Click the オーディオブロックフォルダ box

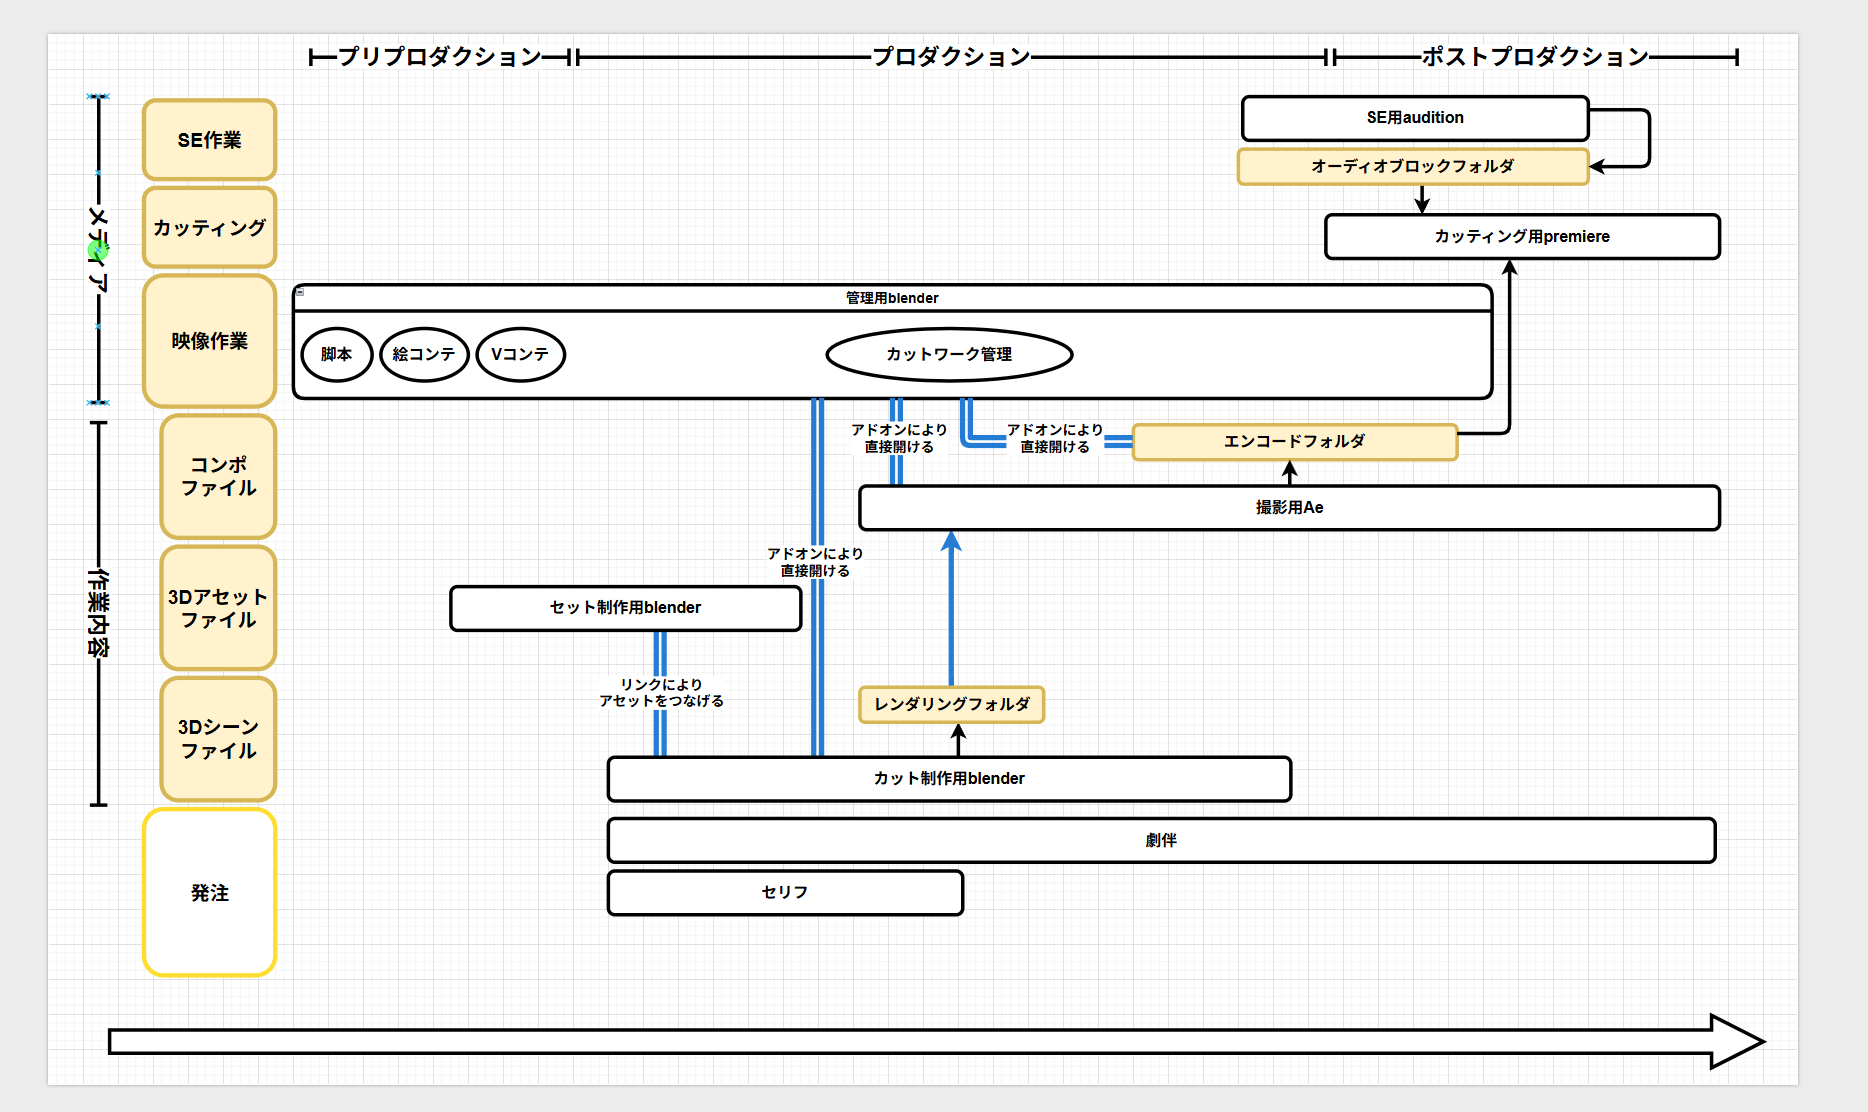pos(1413,166)
